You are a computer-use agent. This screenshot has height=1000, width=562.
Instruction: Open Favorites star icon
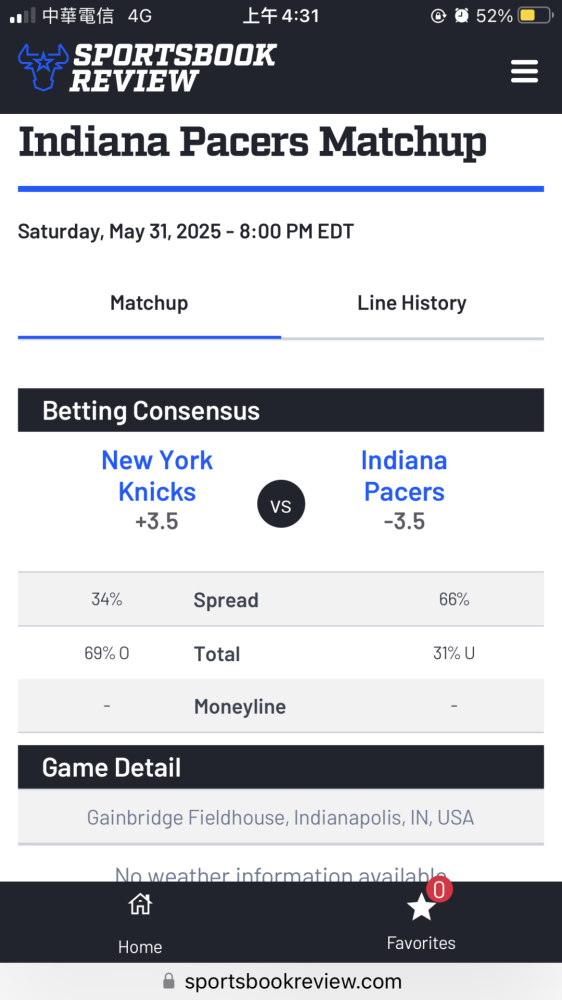tap(421, 906)
